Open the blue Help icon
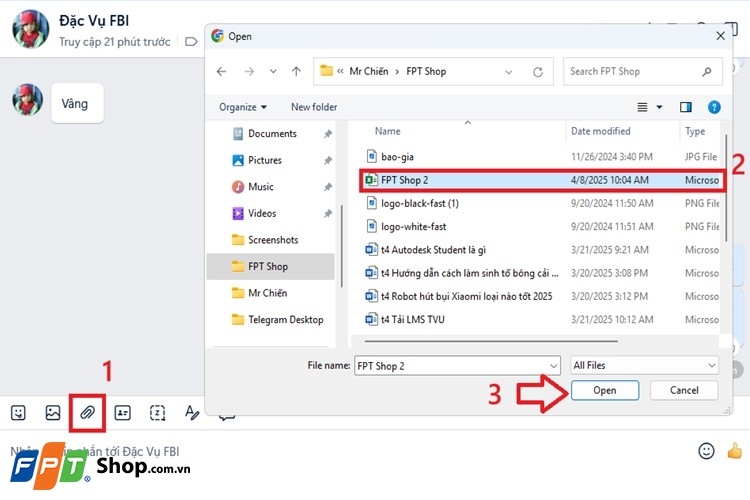The width and height of the screenshot is (750, 500). pyautogui.click(x=714, y=107)
